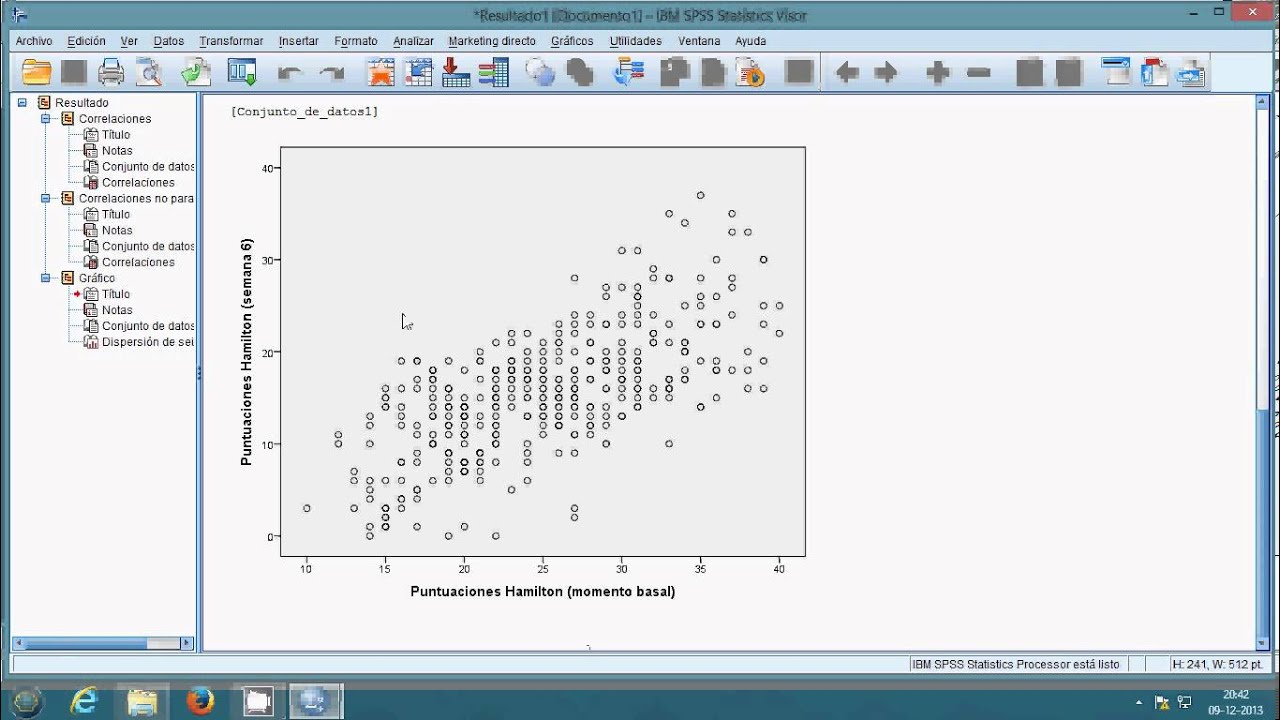
Task: Select Título under first Correlaciones
Action: [x=116, y=134]
